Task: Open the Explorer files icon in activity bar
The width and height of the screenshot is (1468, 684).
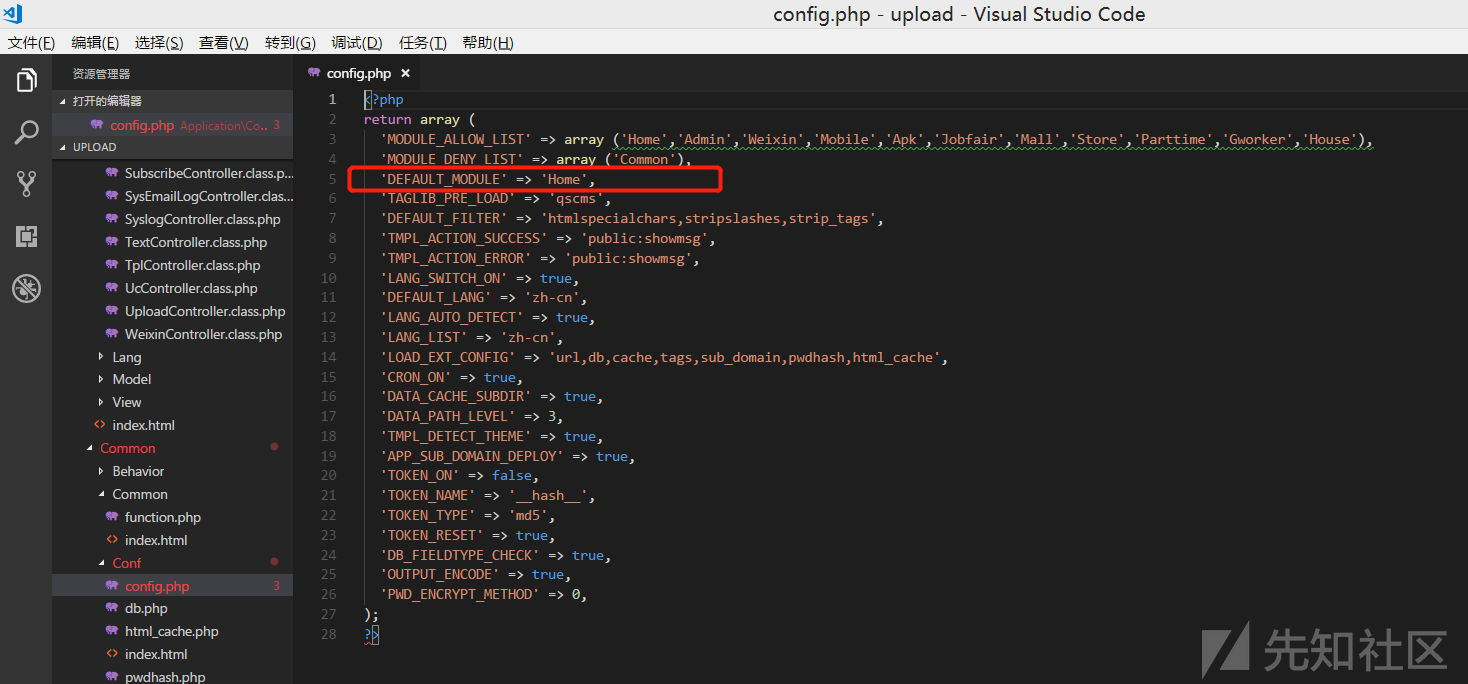Action: click(x=26, y=80)
